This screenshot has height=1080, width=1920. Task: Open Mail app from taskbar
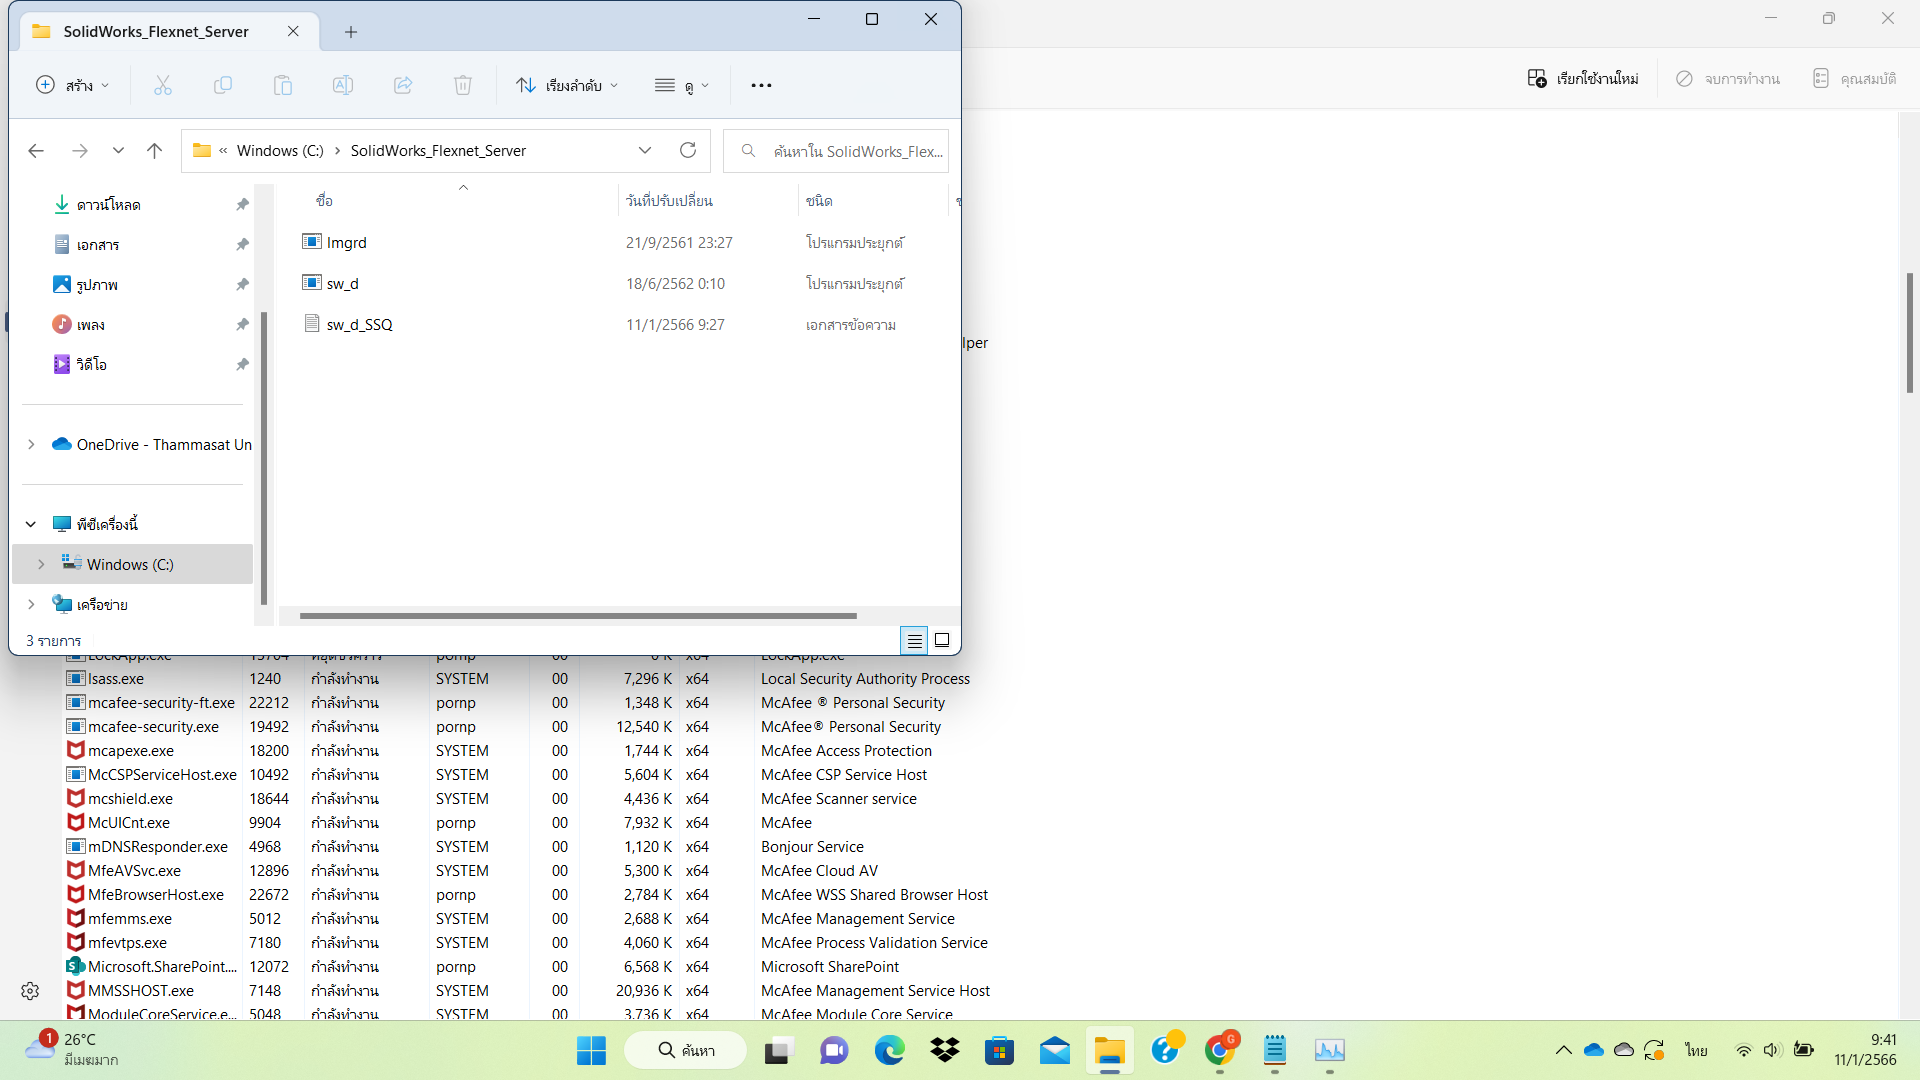[1054, 1051]
